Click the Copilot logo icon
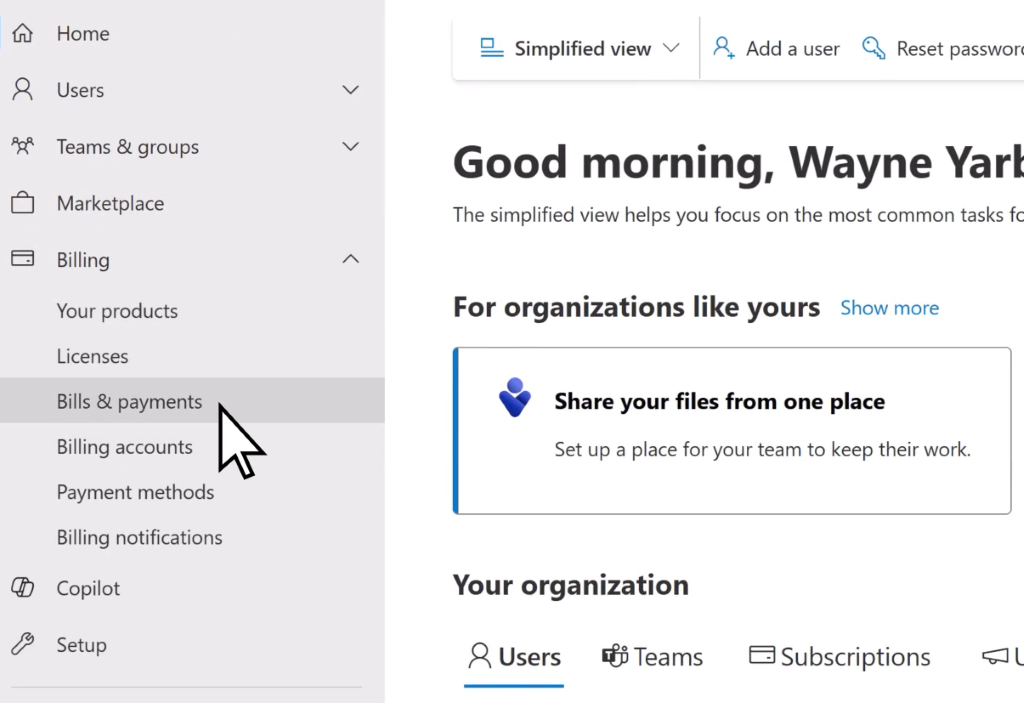The height and width of the screenshot is (703, 1024). point(22,587)
